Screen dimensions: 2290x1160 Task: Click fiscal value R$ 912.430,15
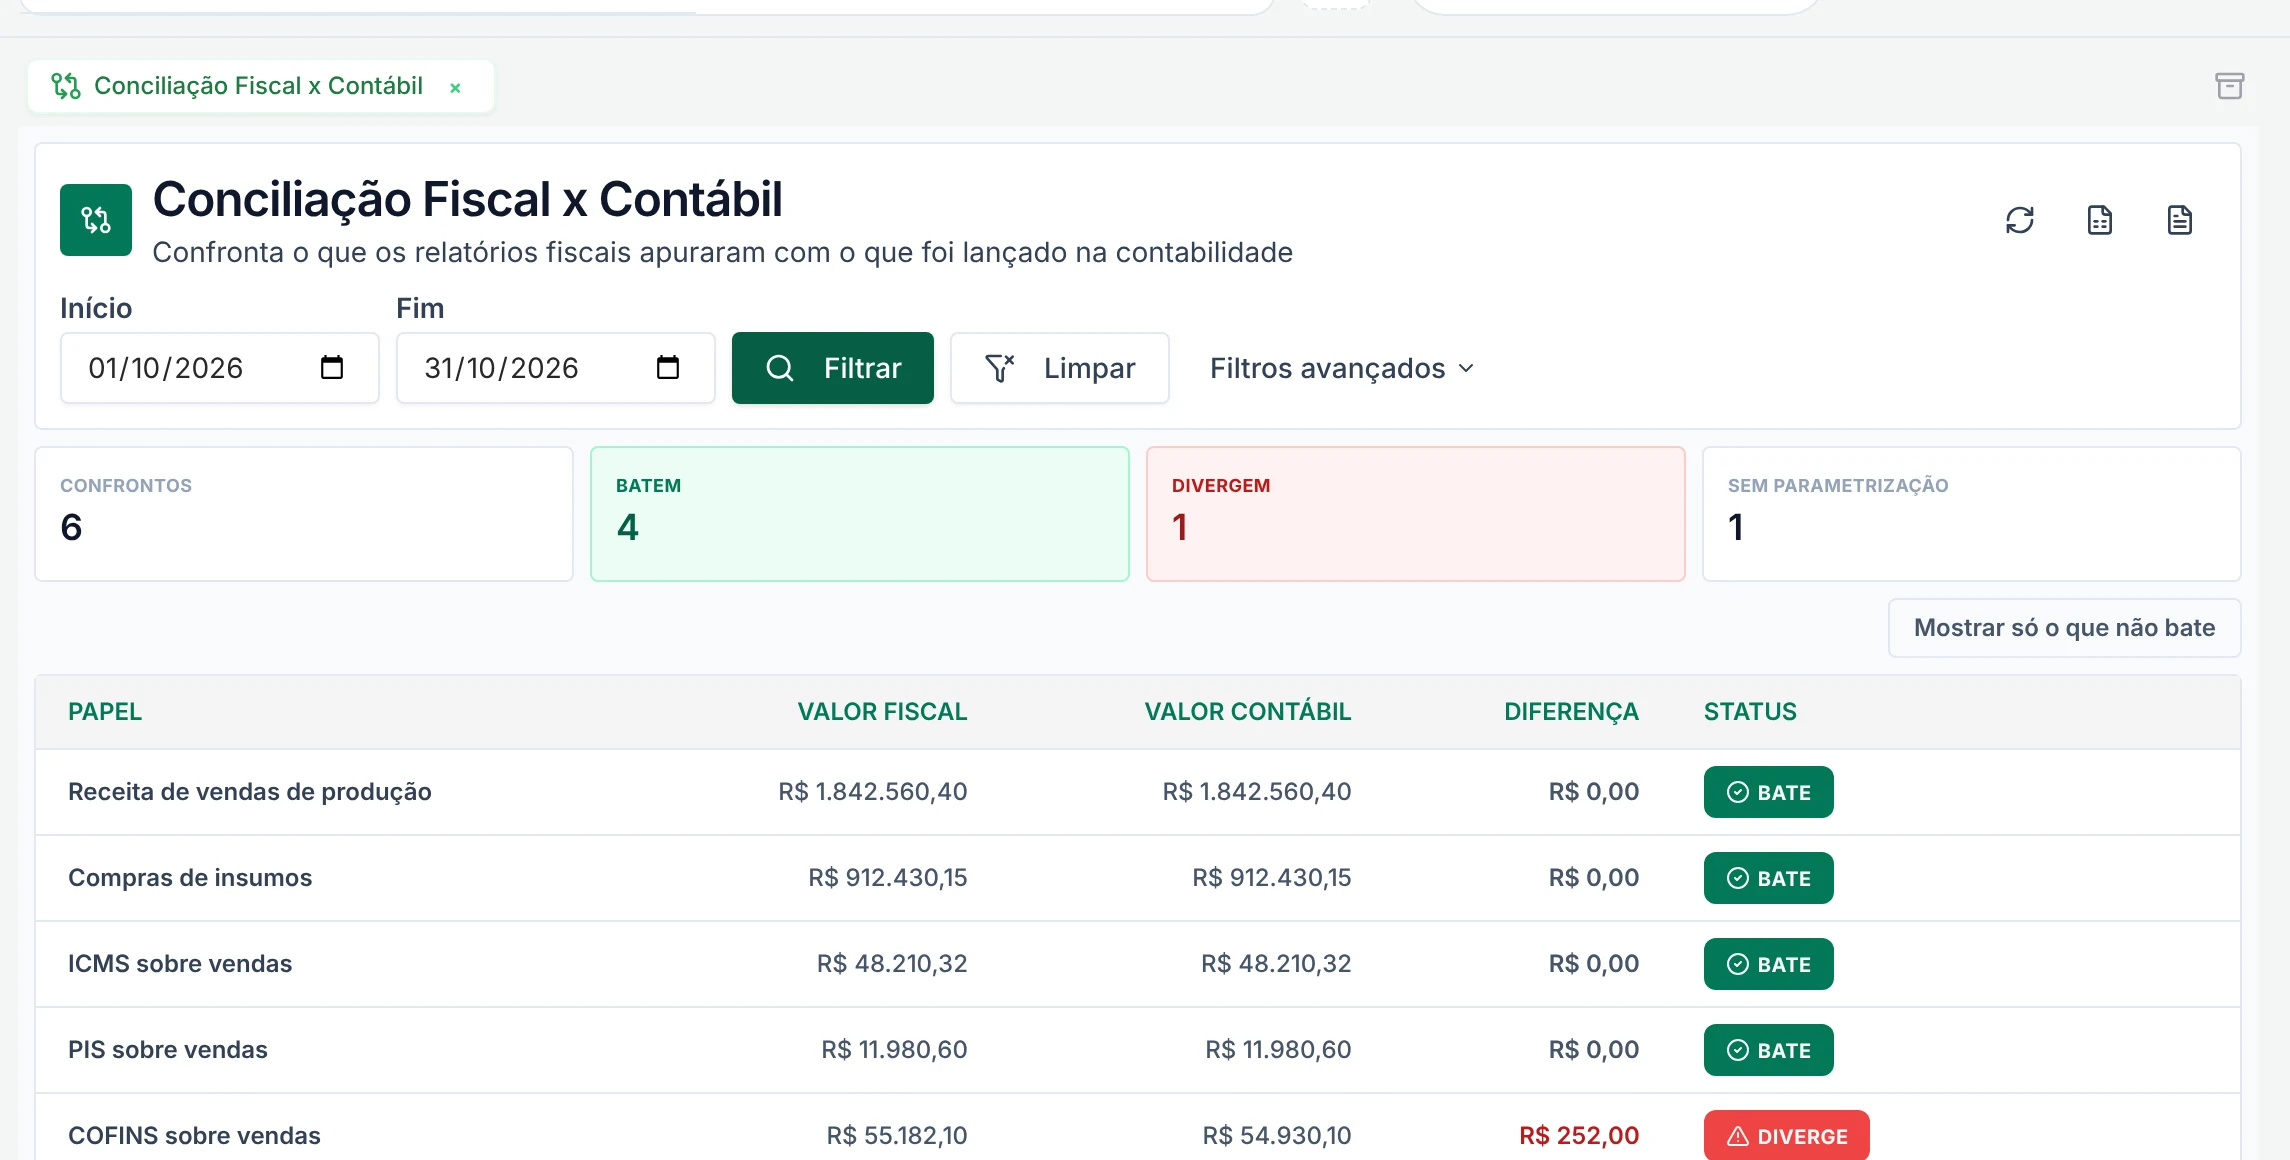[888, 878]
